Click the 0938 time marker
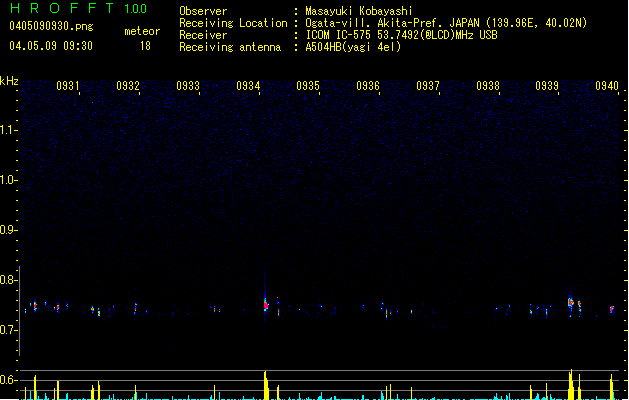This screenshot has height=400, width=629. (488, 85)
